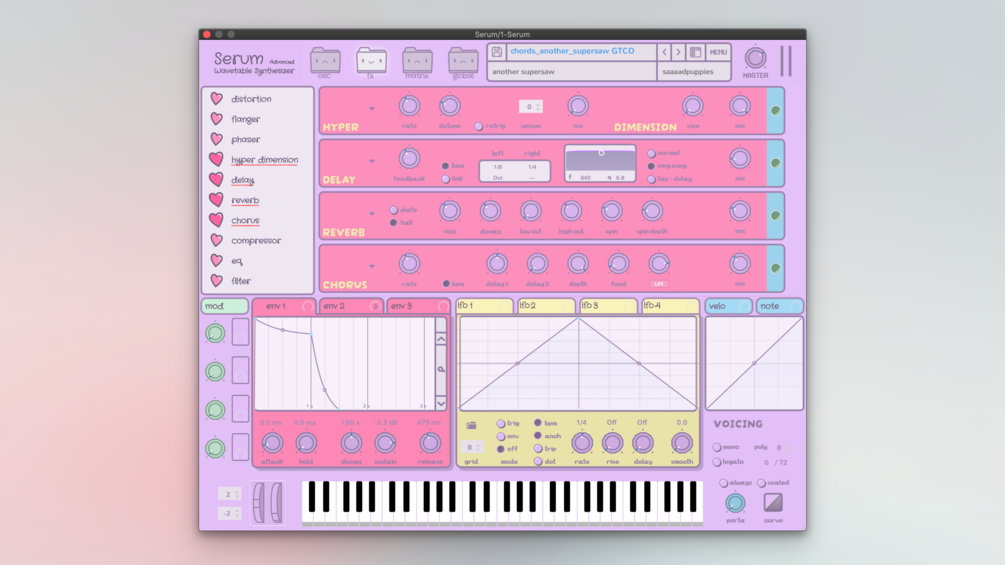Click the MASTER volume knob

tap(755, 58)
